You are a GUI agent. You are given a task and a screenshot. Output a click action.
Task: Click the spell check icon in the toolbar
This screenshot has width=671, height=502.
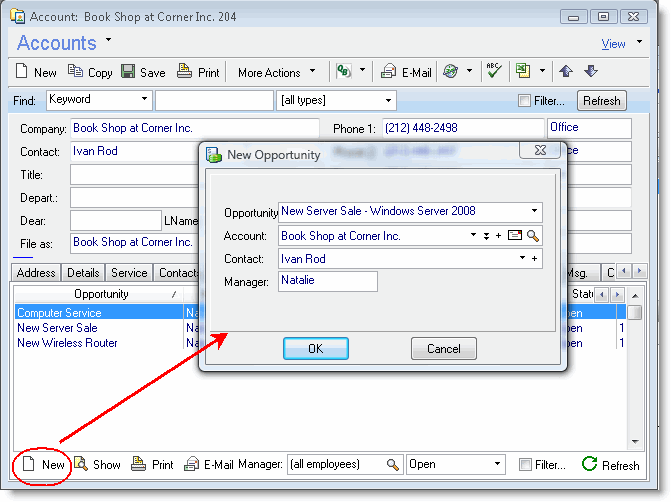[x=493, y=72]
